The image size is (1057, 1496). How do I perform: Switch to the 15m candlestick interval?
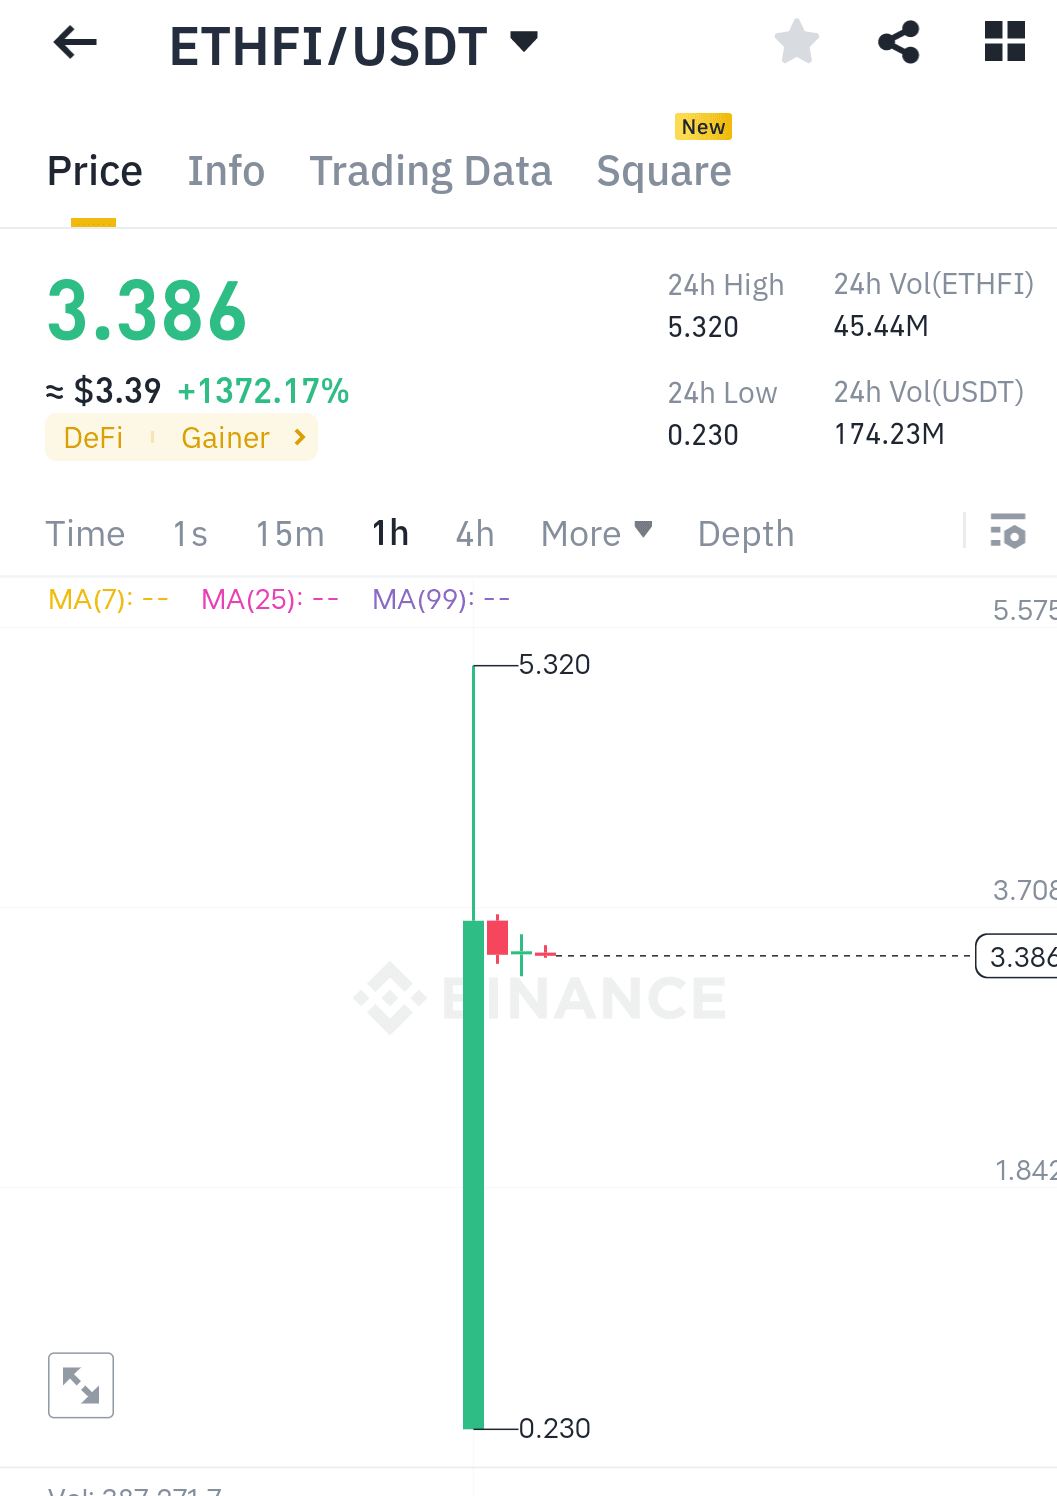pos(289,533)
